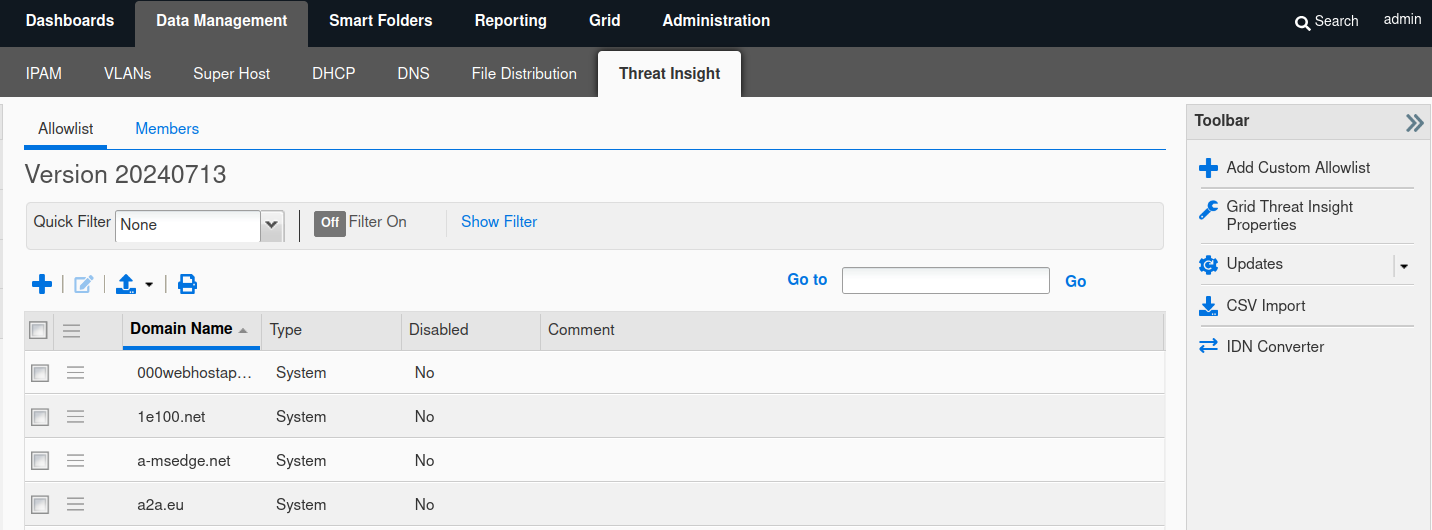Click the Show Filter link
1432x530 pixels.
tap(499, 222)
